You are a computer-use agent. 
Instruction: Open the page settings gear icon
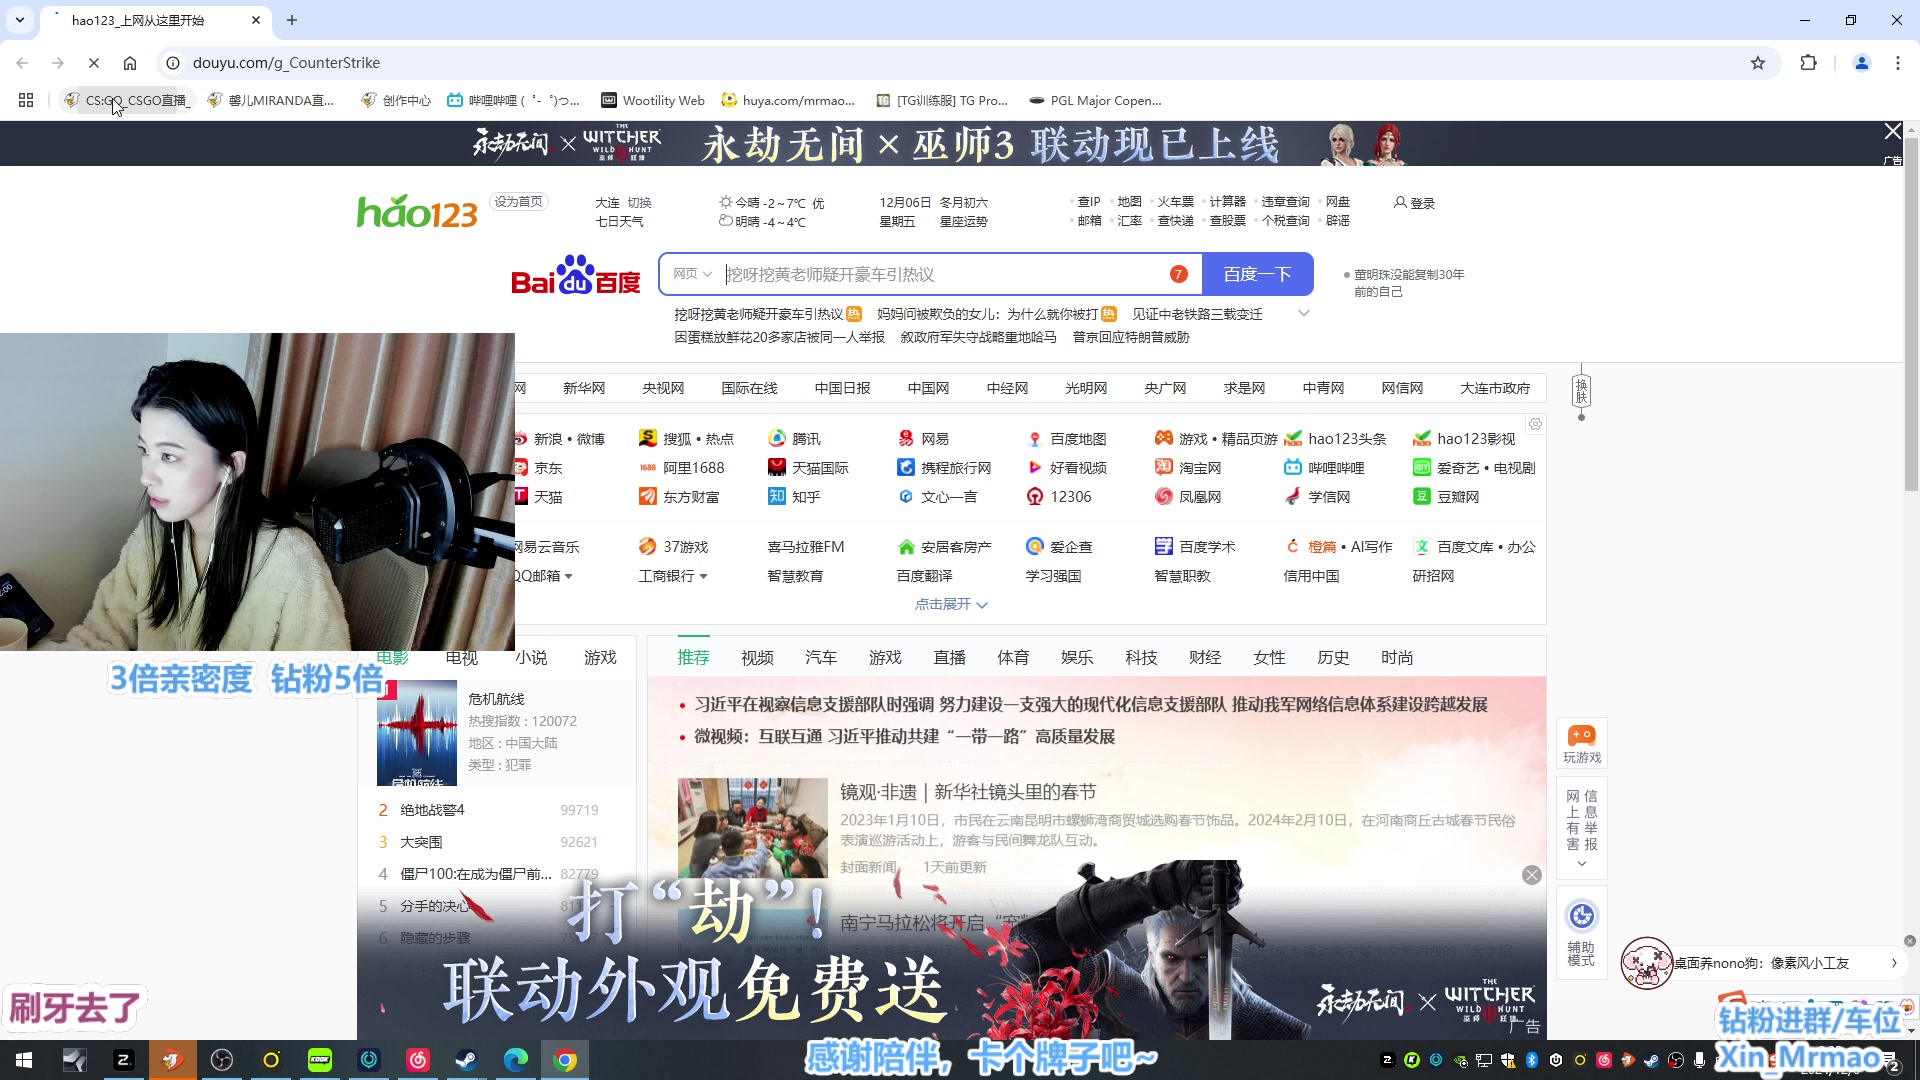[1535, 424]
